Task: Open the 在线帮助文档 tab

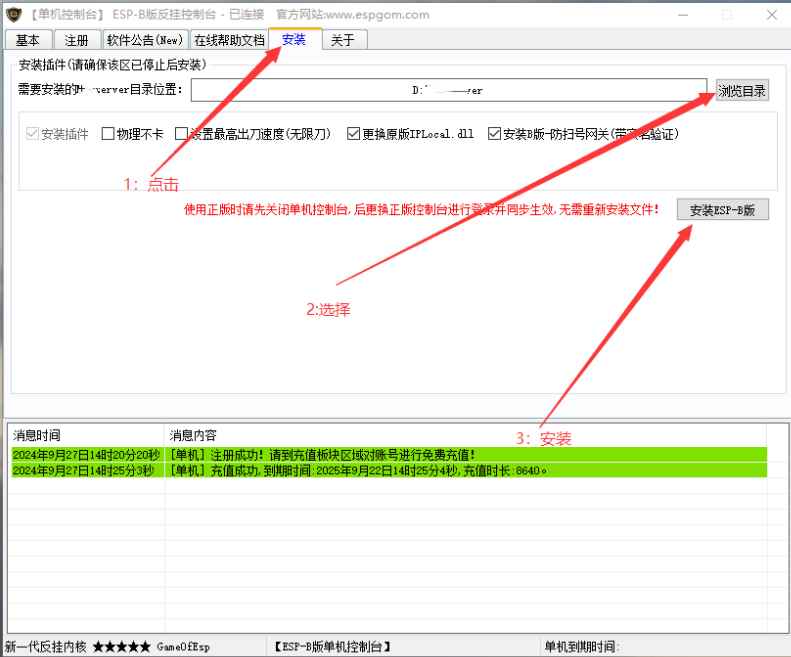Action: (x=229, y=40)
